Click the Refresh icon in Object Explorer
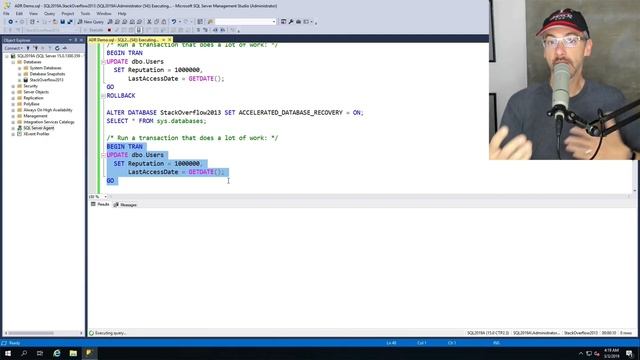This screenshot has width=640, height=360. [57, 48]
